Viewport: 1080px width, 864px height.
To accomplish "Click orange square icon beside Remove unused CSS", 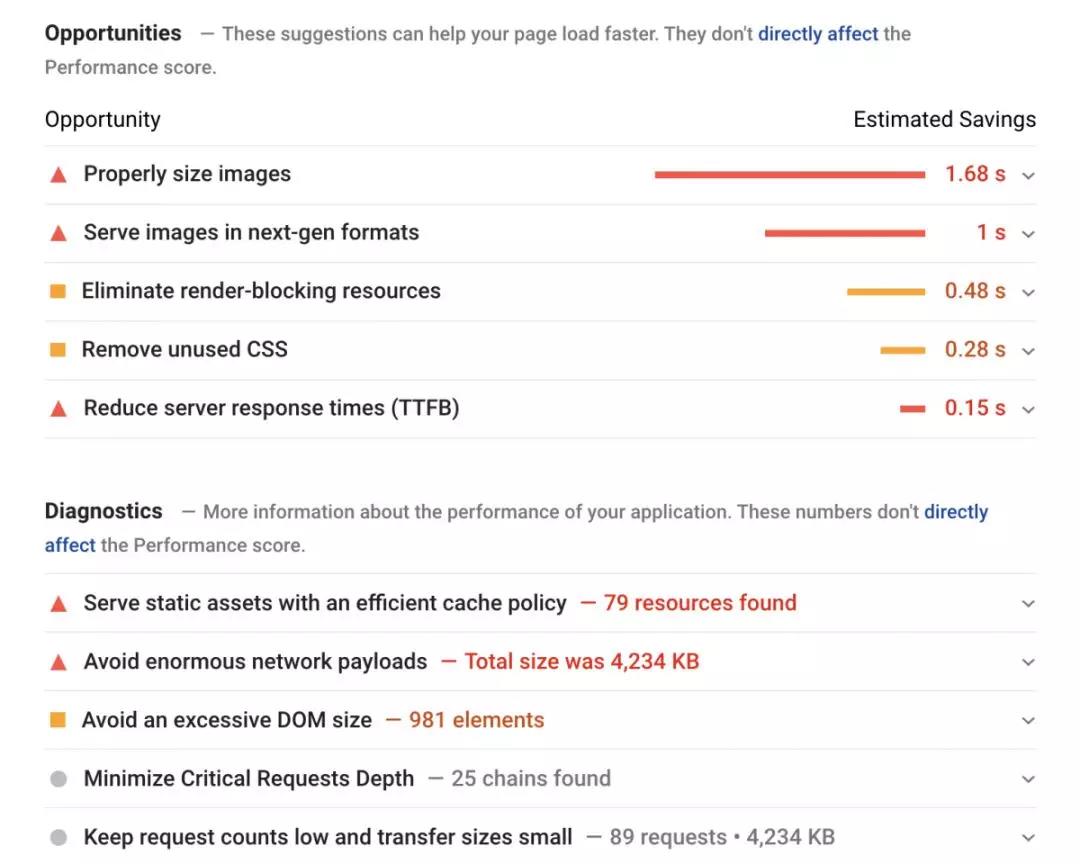I will pos(58,350).
